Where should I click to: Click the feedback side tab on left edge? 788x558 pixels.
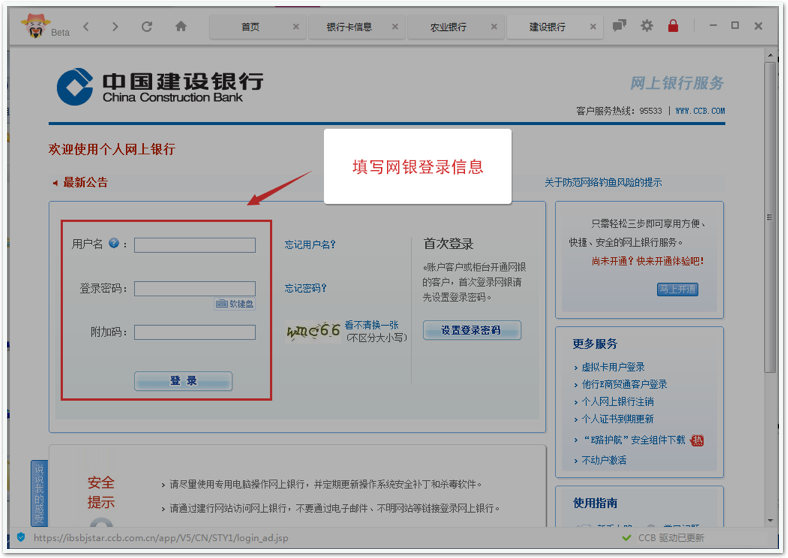click(x=39, y=493)
